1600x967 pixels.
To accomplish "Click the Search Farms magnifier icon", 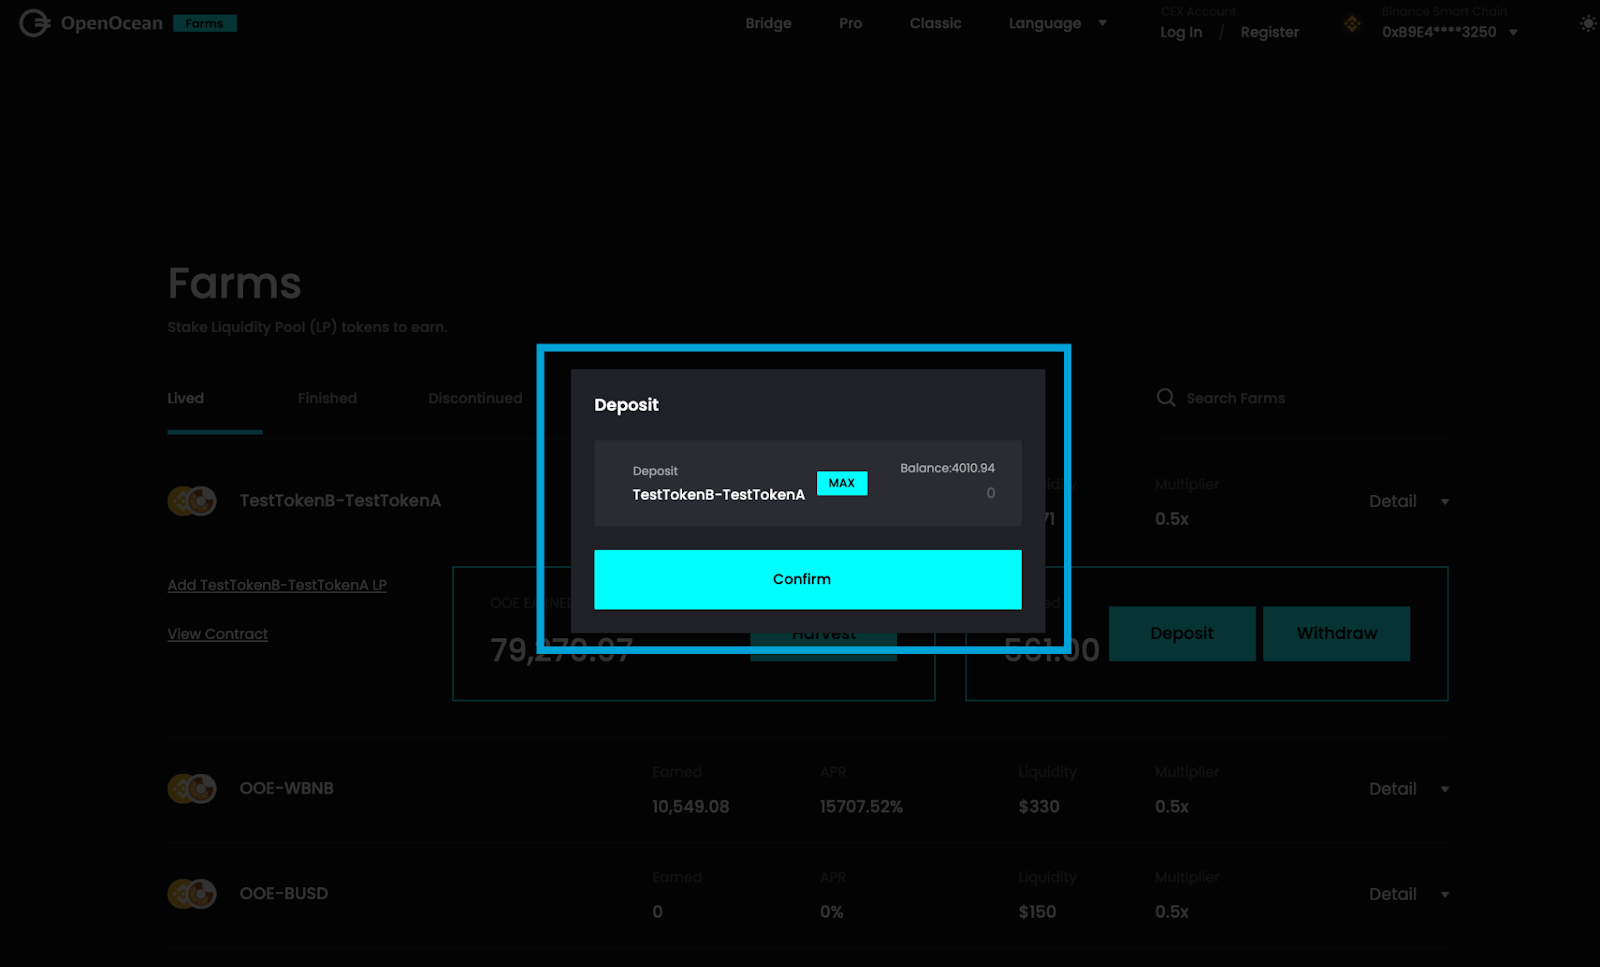I will coord(1166,398).
